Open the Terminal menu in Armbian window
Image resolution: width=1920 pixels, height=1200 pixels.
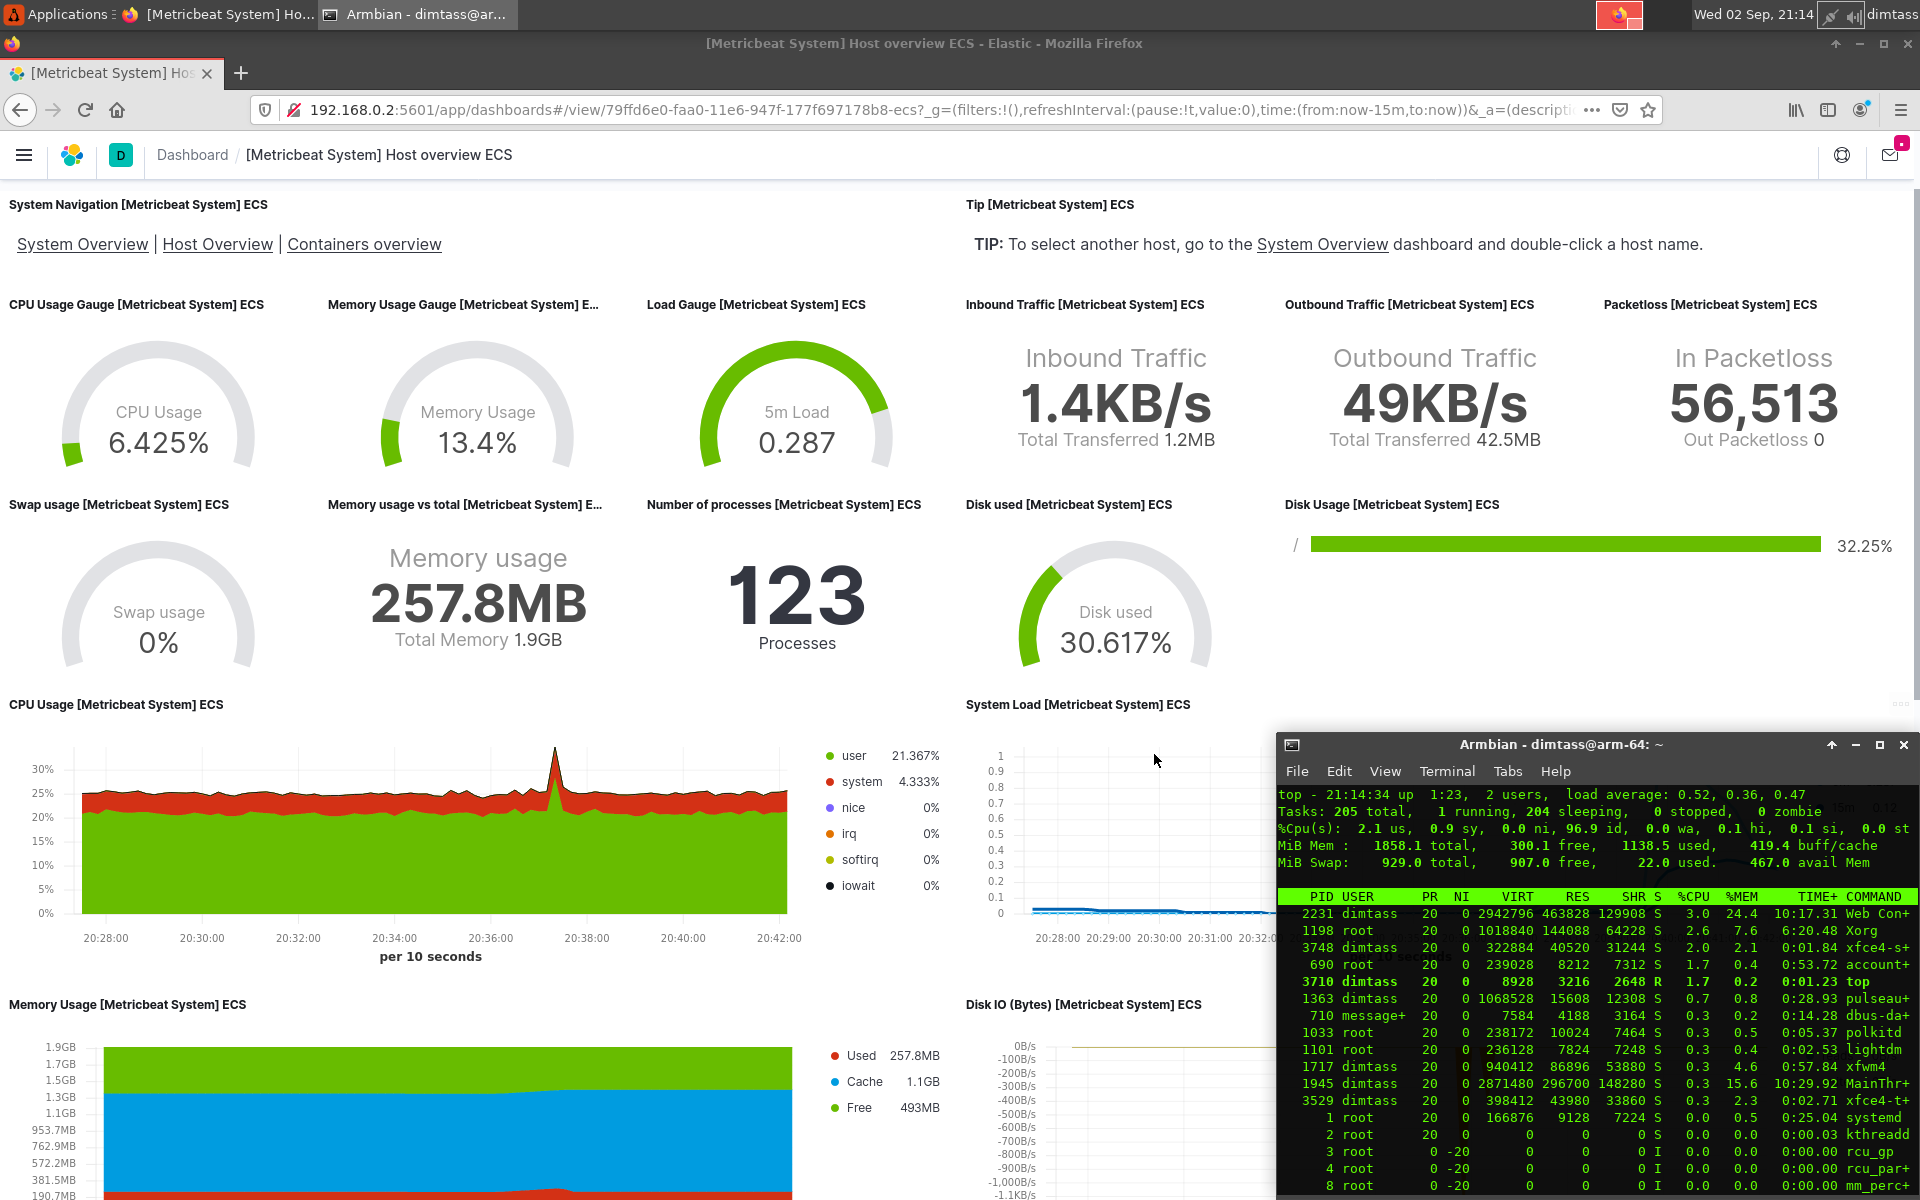[1446, 771]
